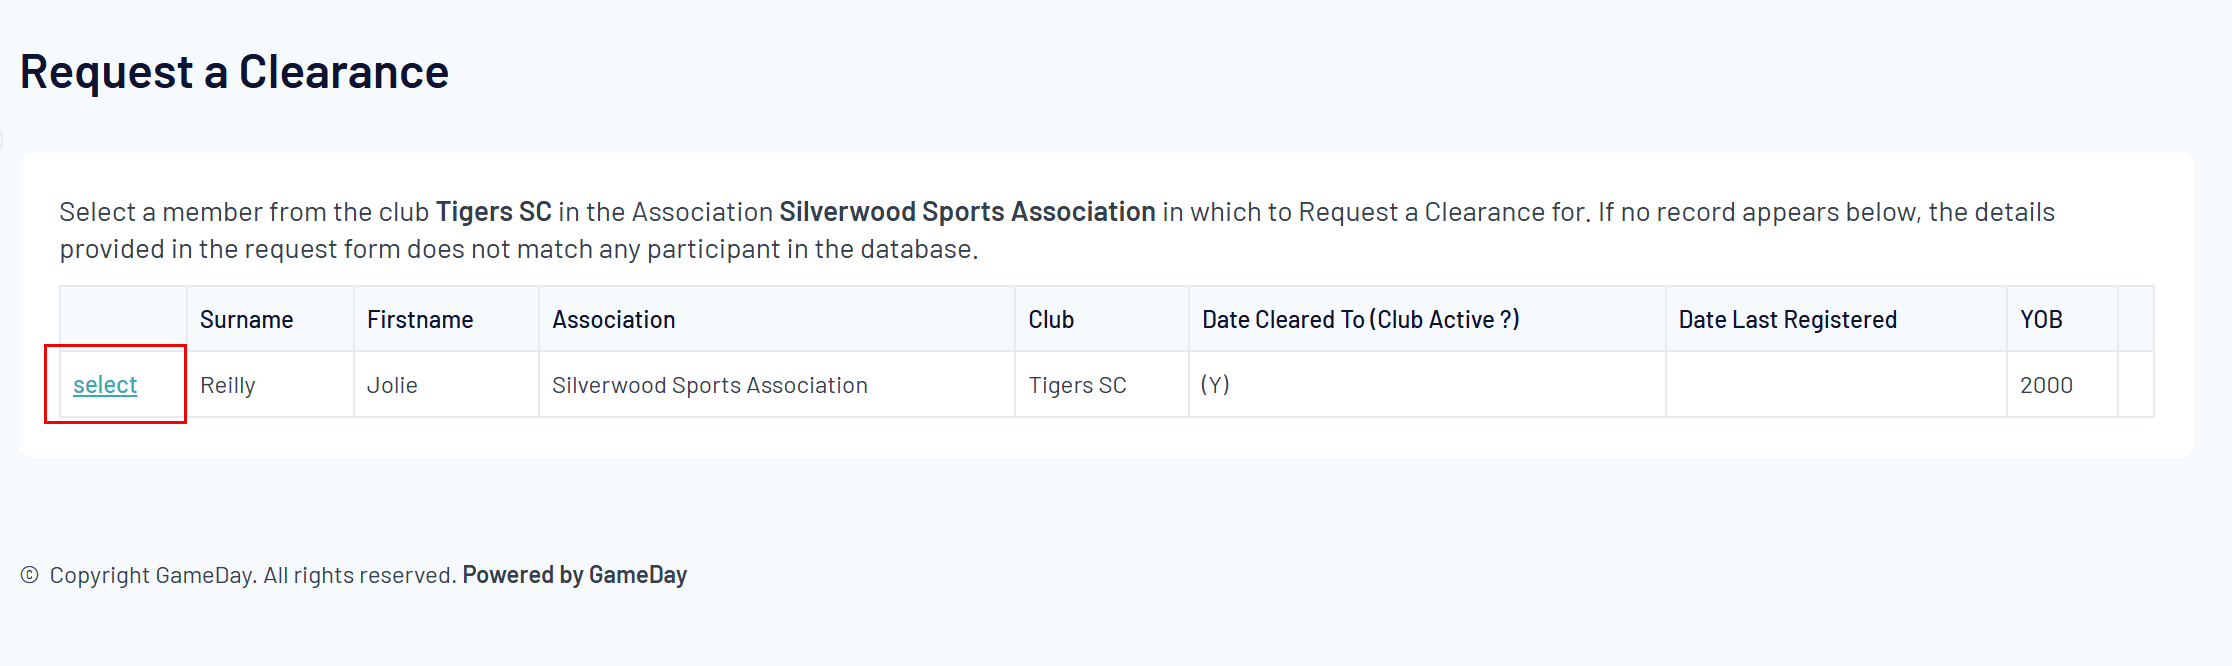The image size is (2232, 666).
Task: Click the Association column header
Action: point(613,320)
